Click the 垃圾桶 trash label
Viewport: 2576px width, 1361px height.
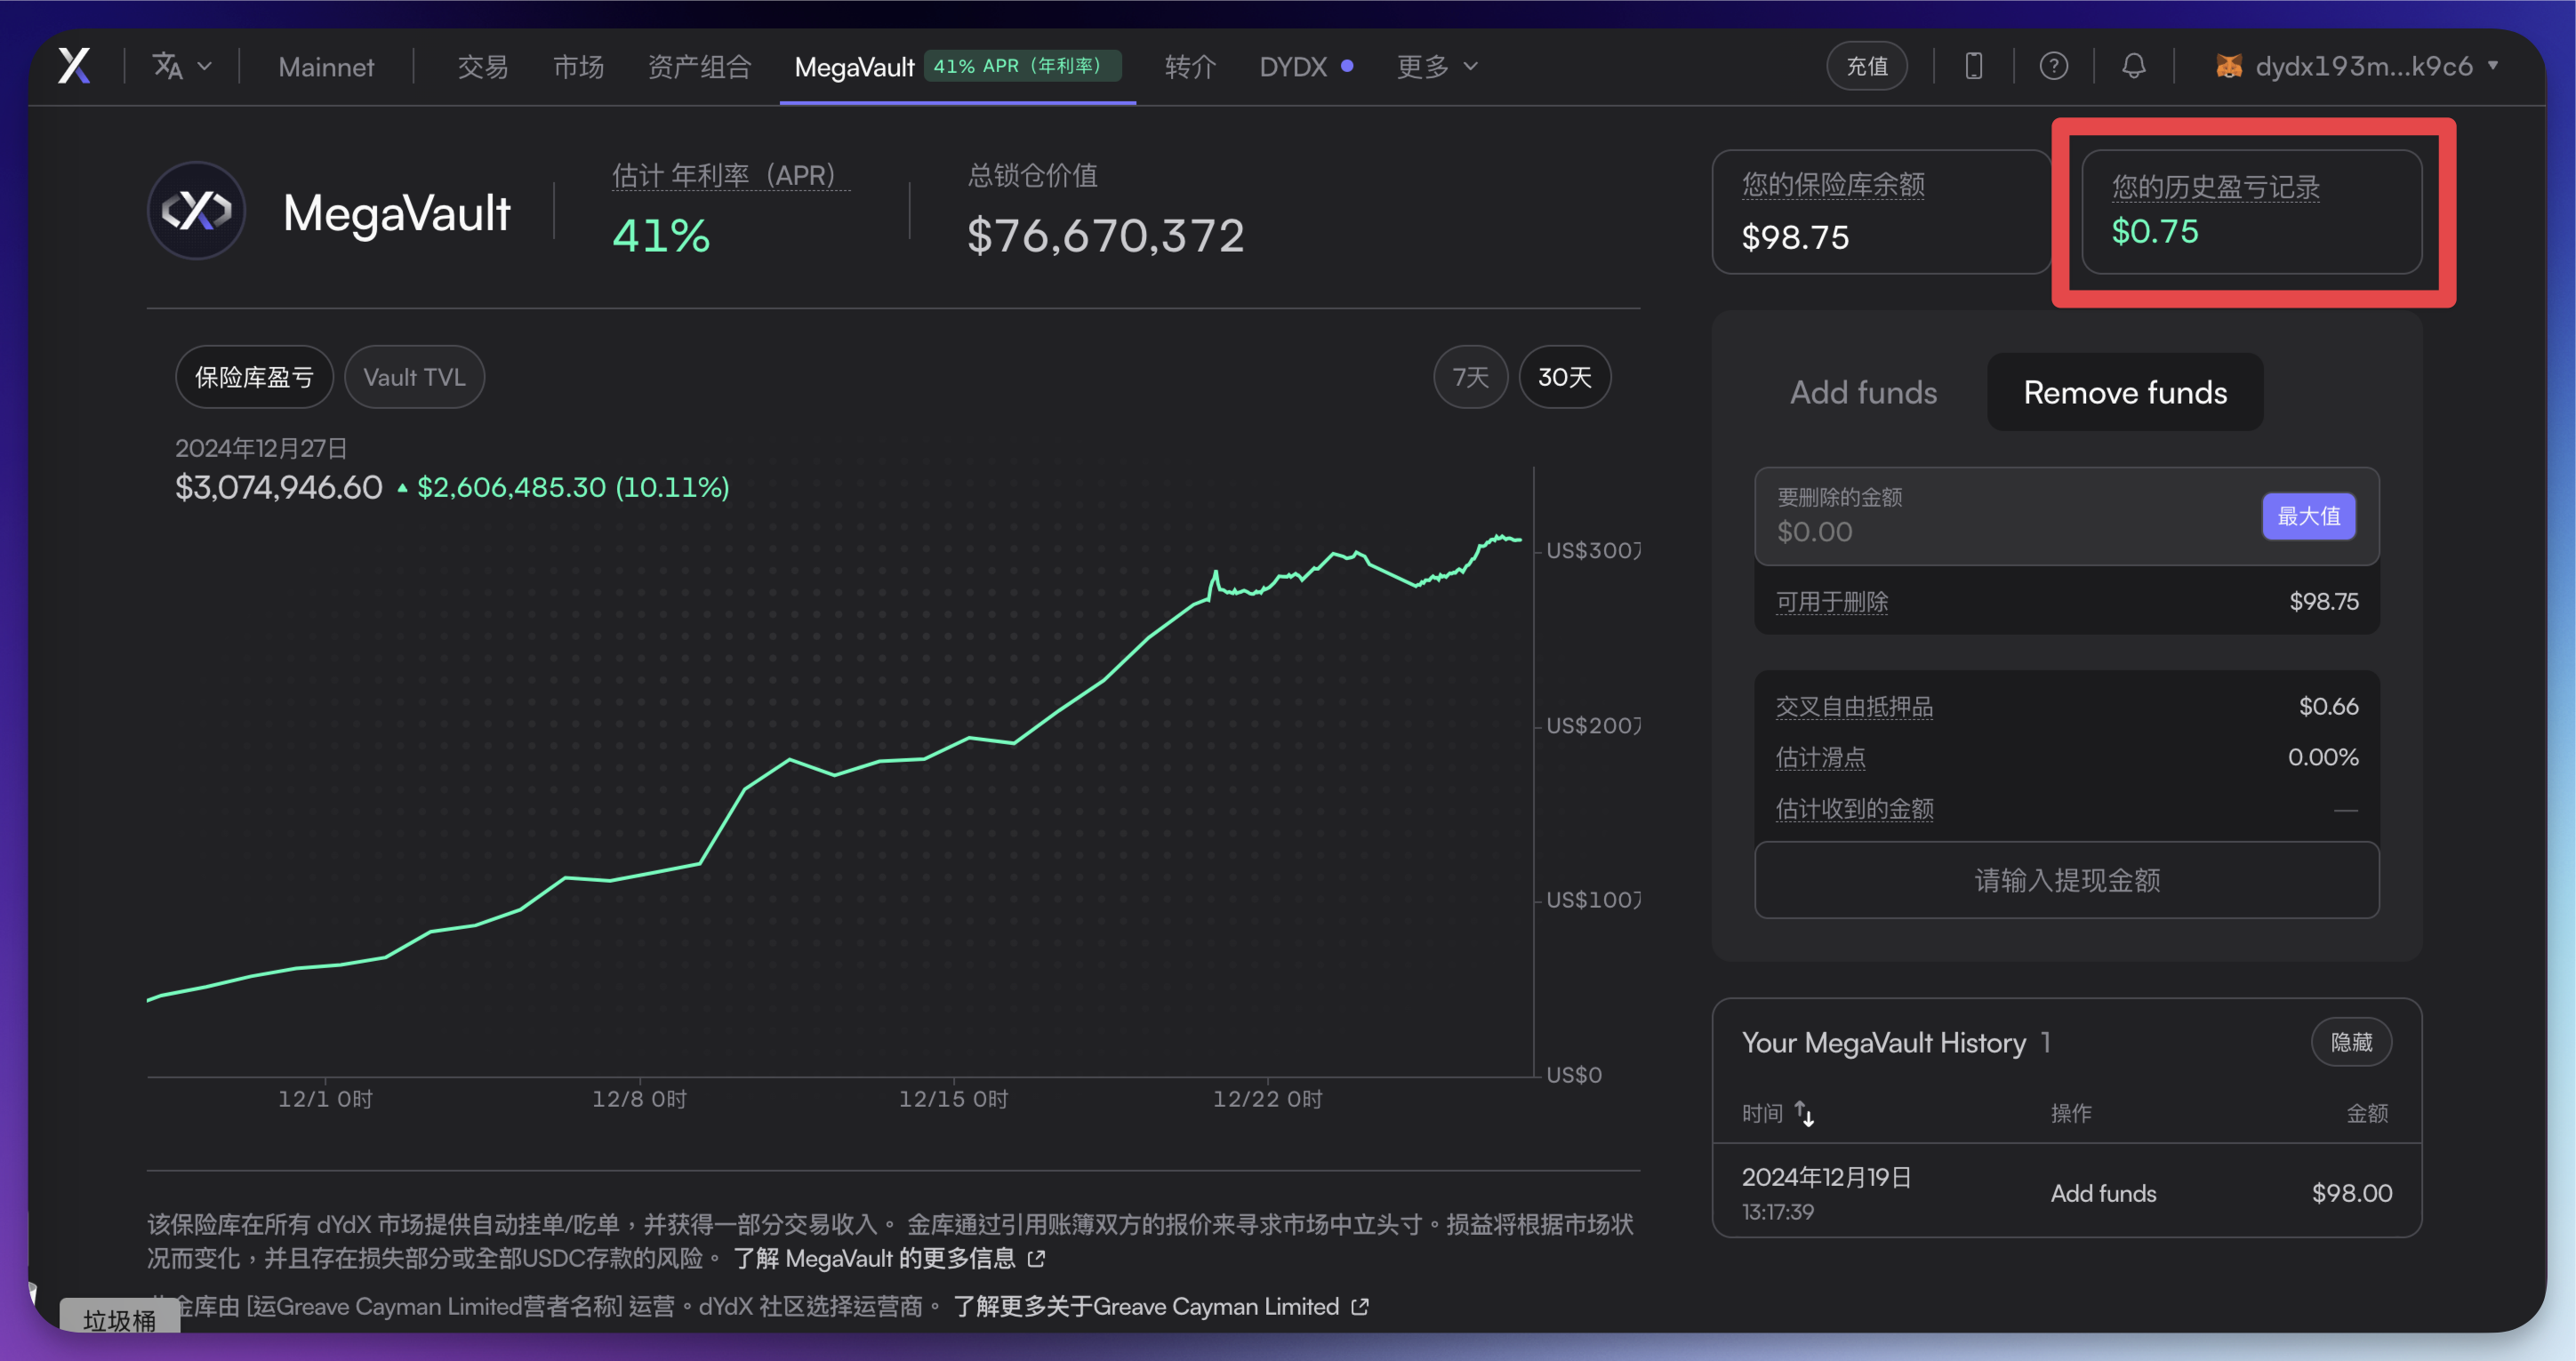pyautogui.click(x=119, y=1320)
